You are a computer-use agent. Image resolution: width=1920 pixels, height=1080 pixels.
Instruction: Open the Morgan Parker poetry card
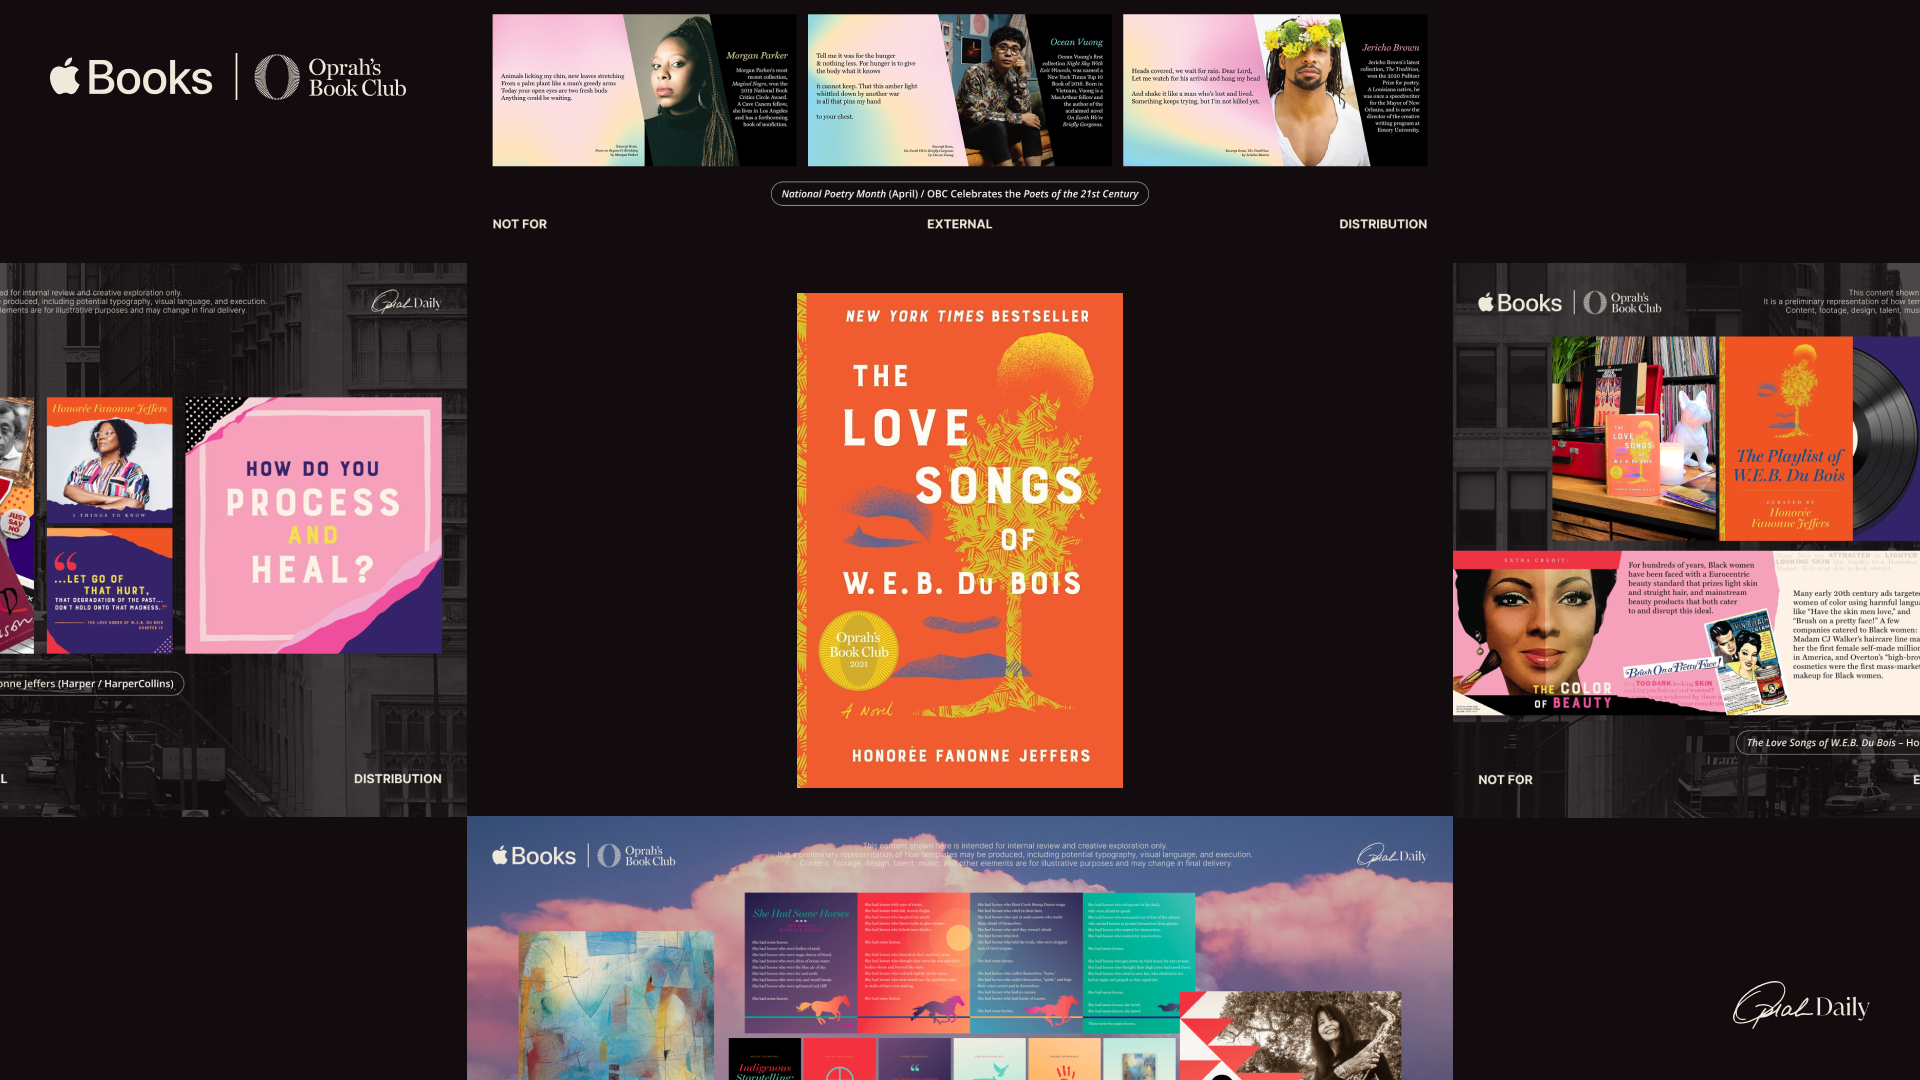point(644,90)
